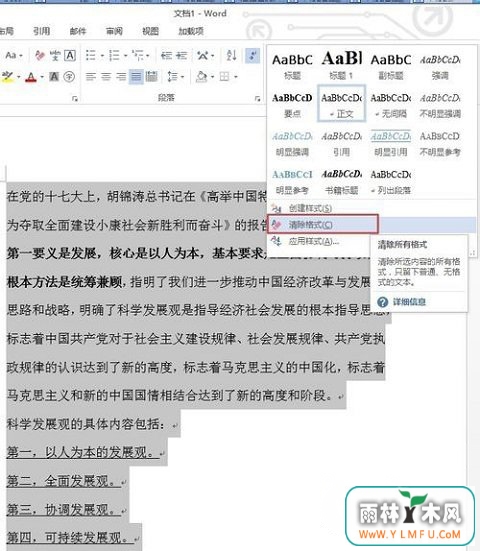Open the 审阅 ribbon tab
This screenshot has width=480, height=551.
pos(115,31)
